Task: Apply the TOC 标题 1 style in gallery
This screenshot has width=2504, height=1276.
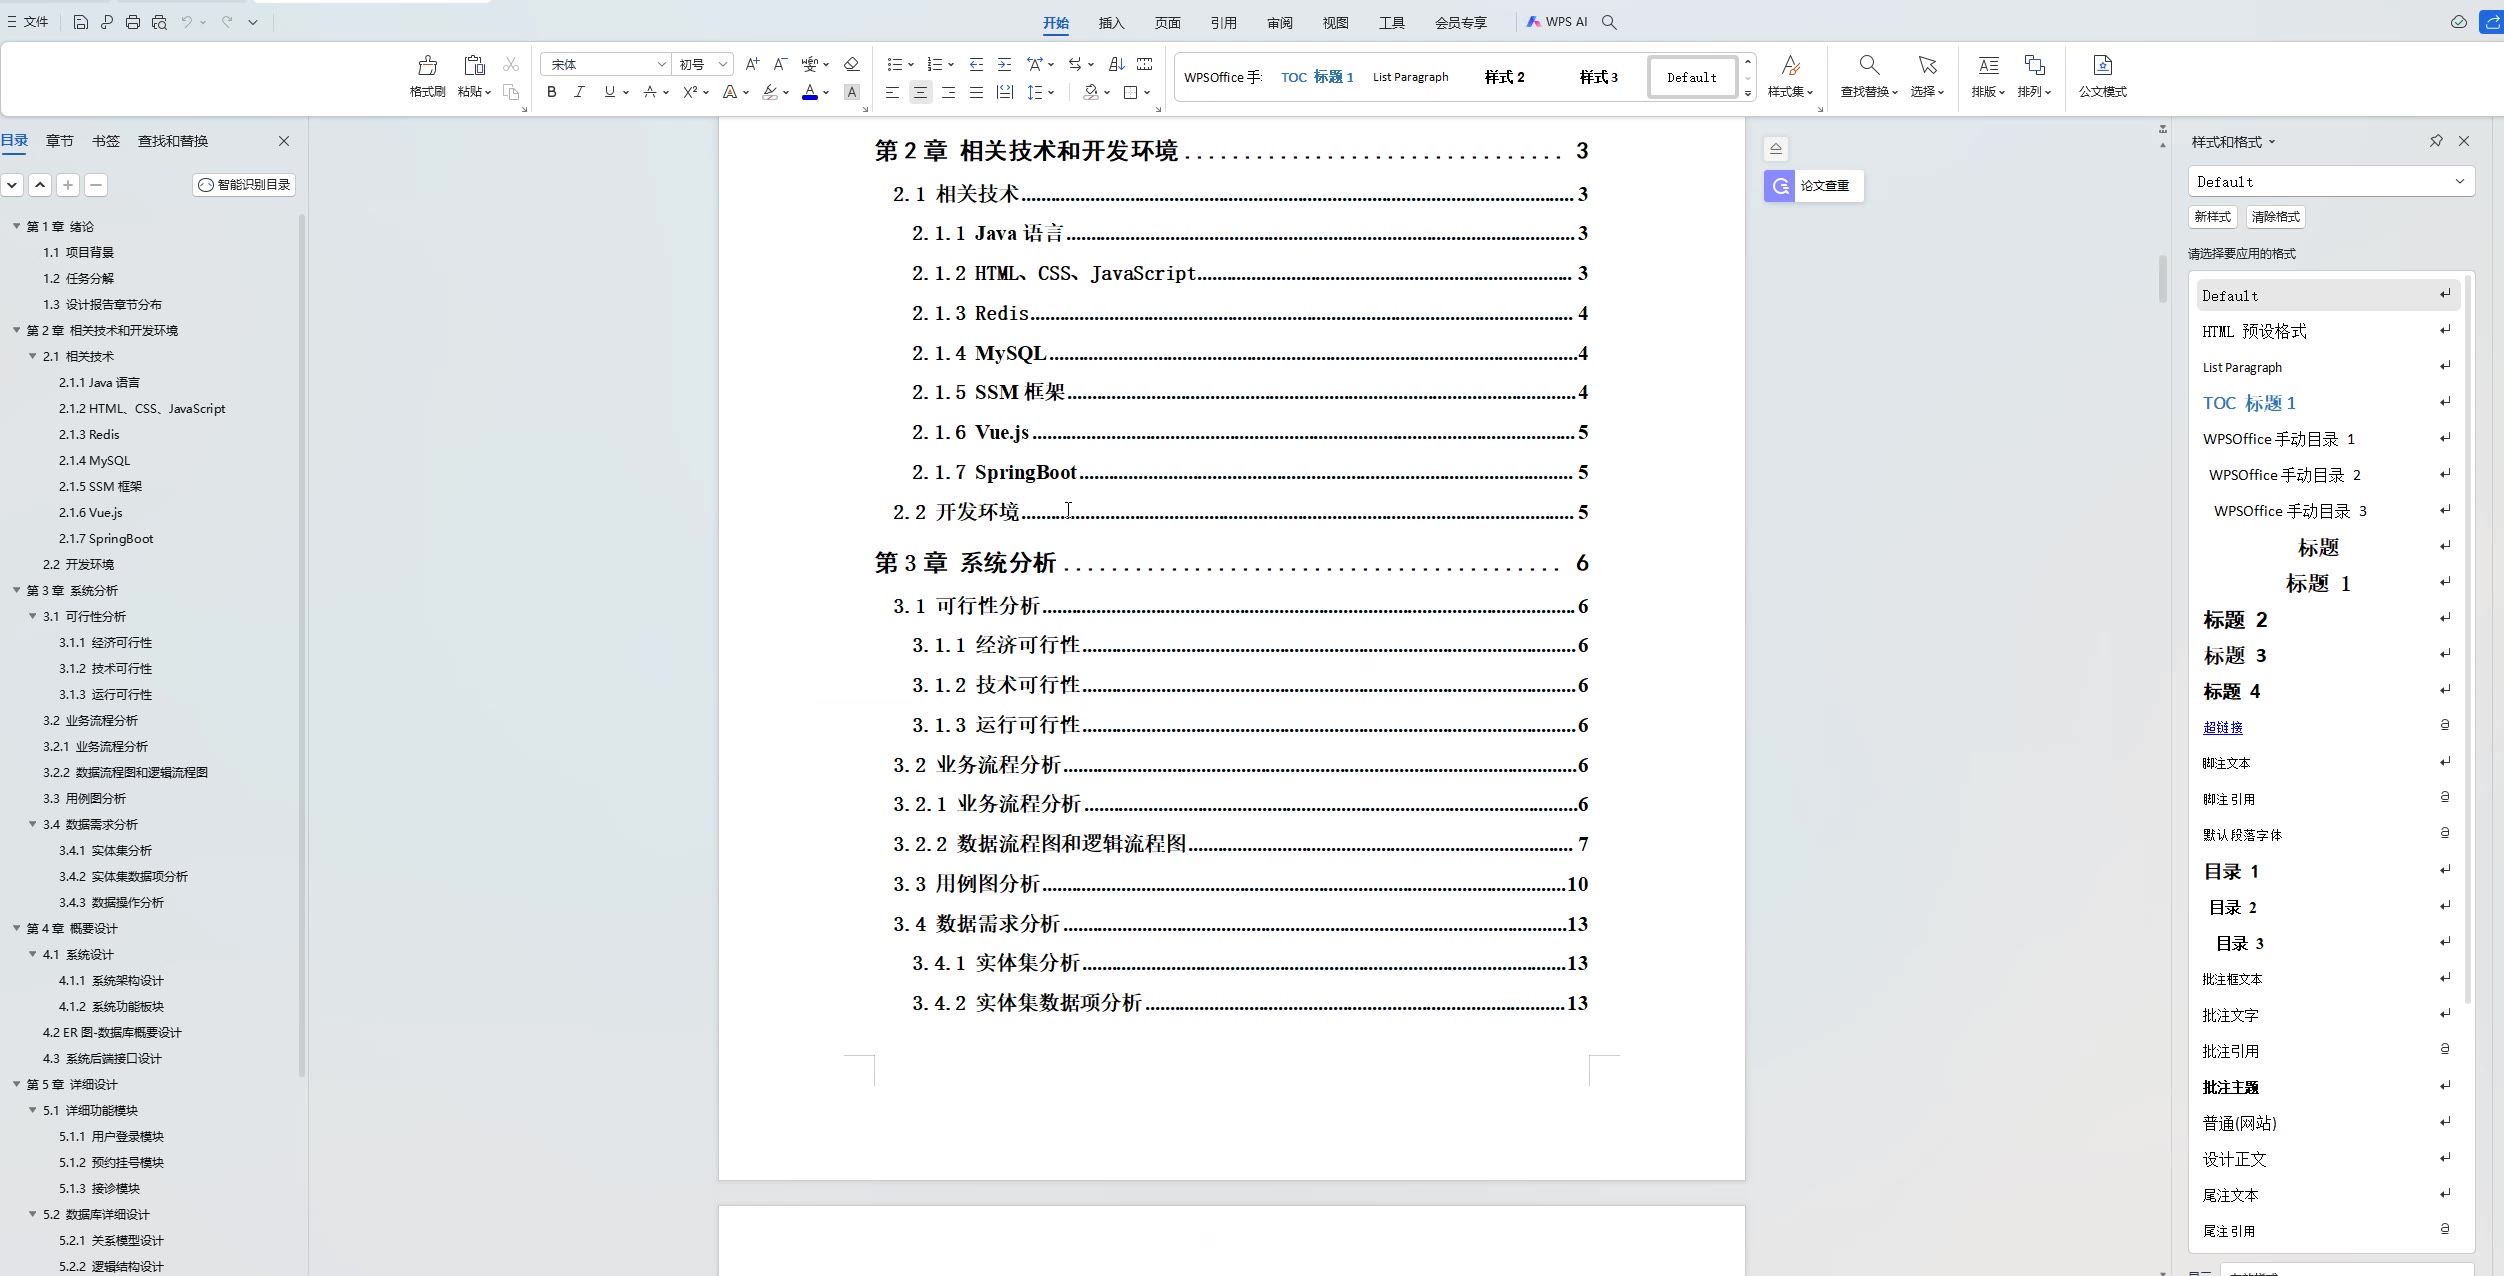Action: (1317, 77)
